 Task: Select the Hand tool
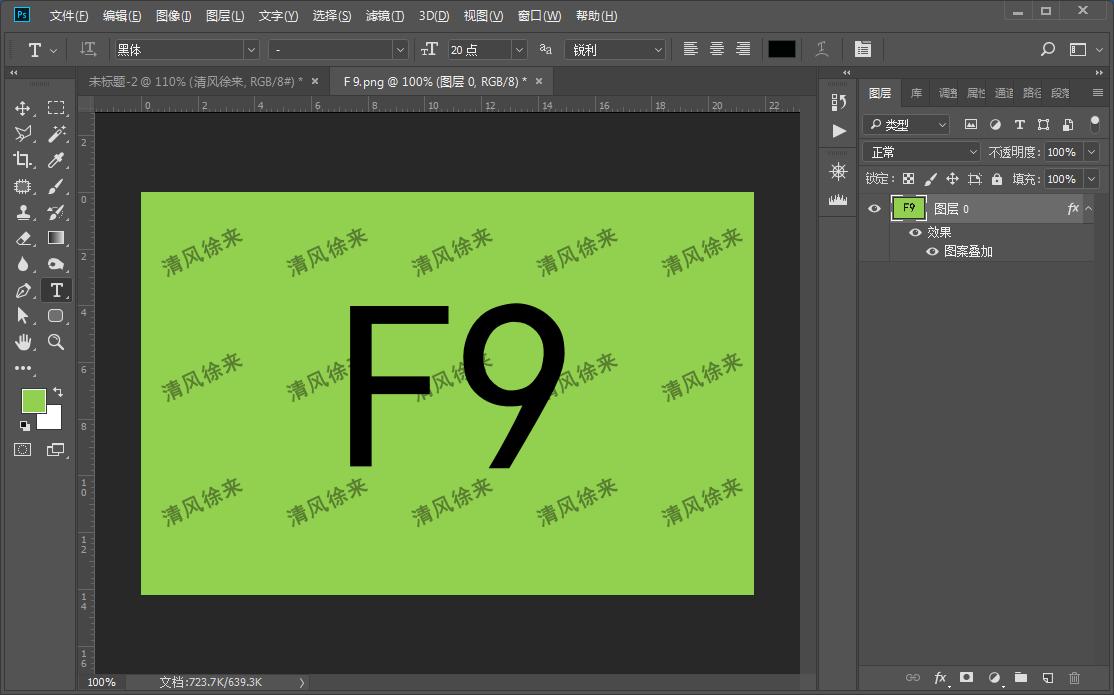pyautogui.click(x=22, y=342)
